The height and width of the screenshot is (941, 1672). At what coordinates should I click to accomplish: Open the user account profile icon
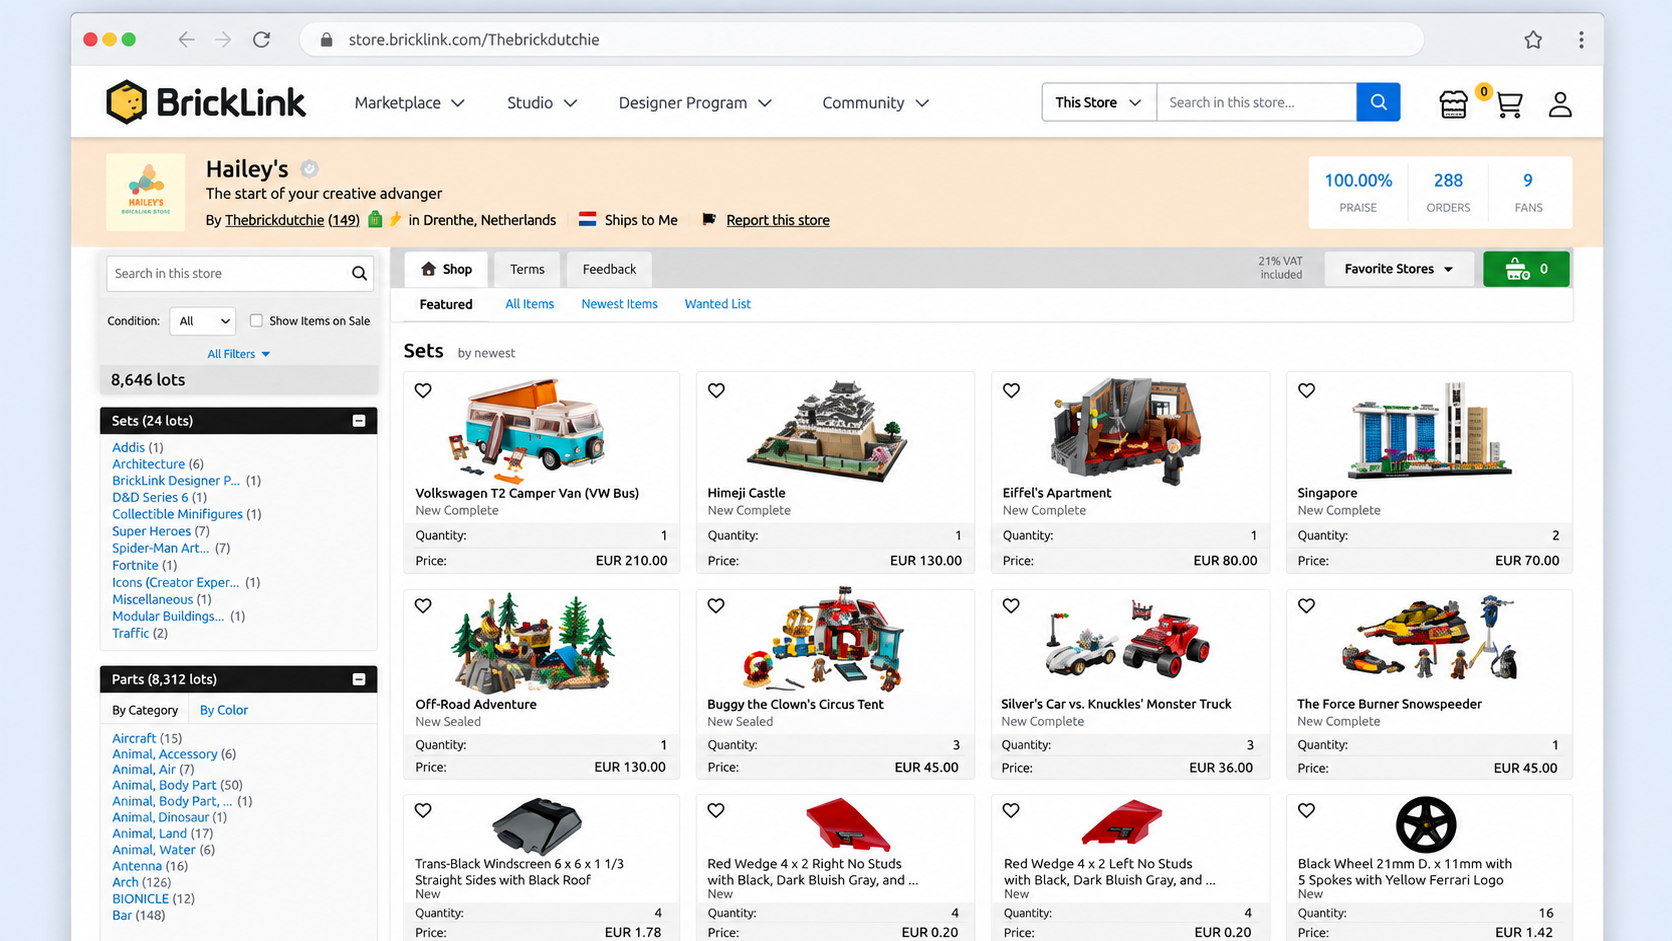click(x=1560, y=104)
